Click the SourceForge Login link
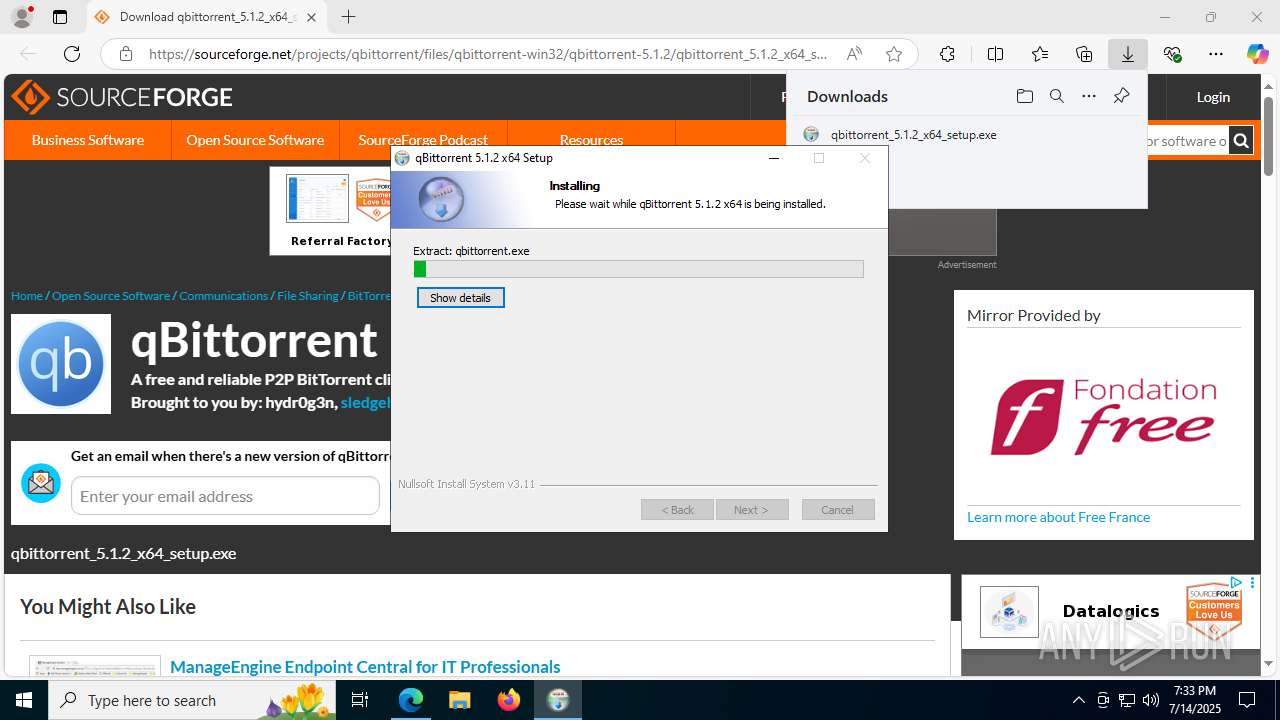Screen dimensions: 1280x720 pos(1213,97)
